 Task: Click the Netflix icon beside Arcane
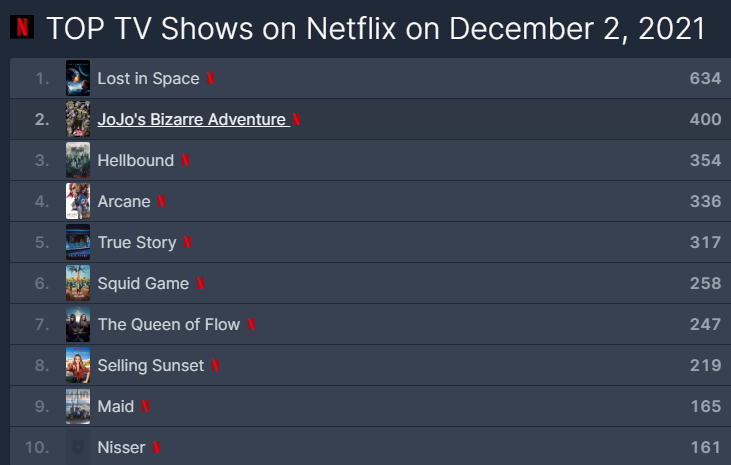(161, 202)
